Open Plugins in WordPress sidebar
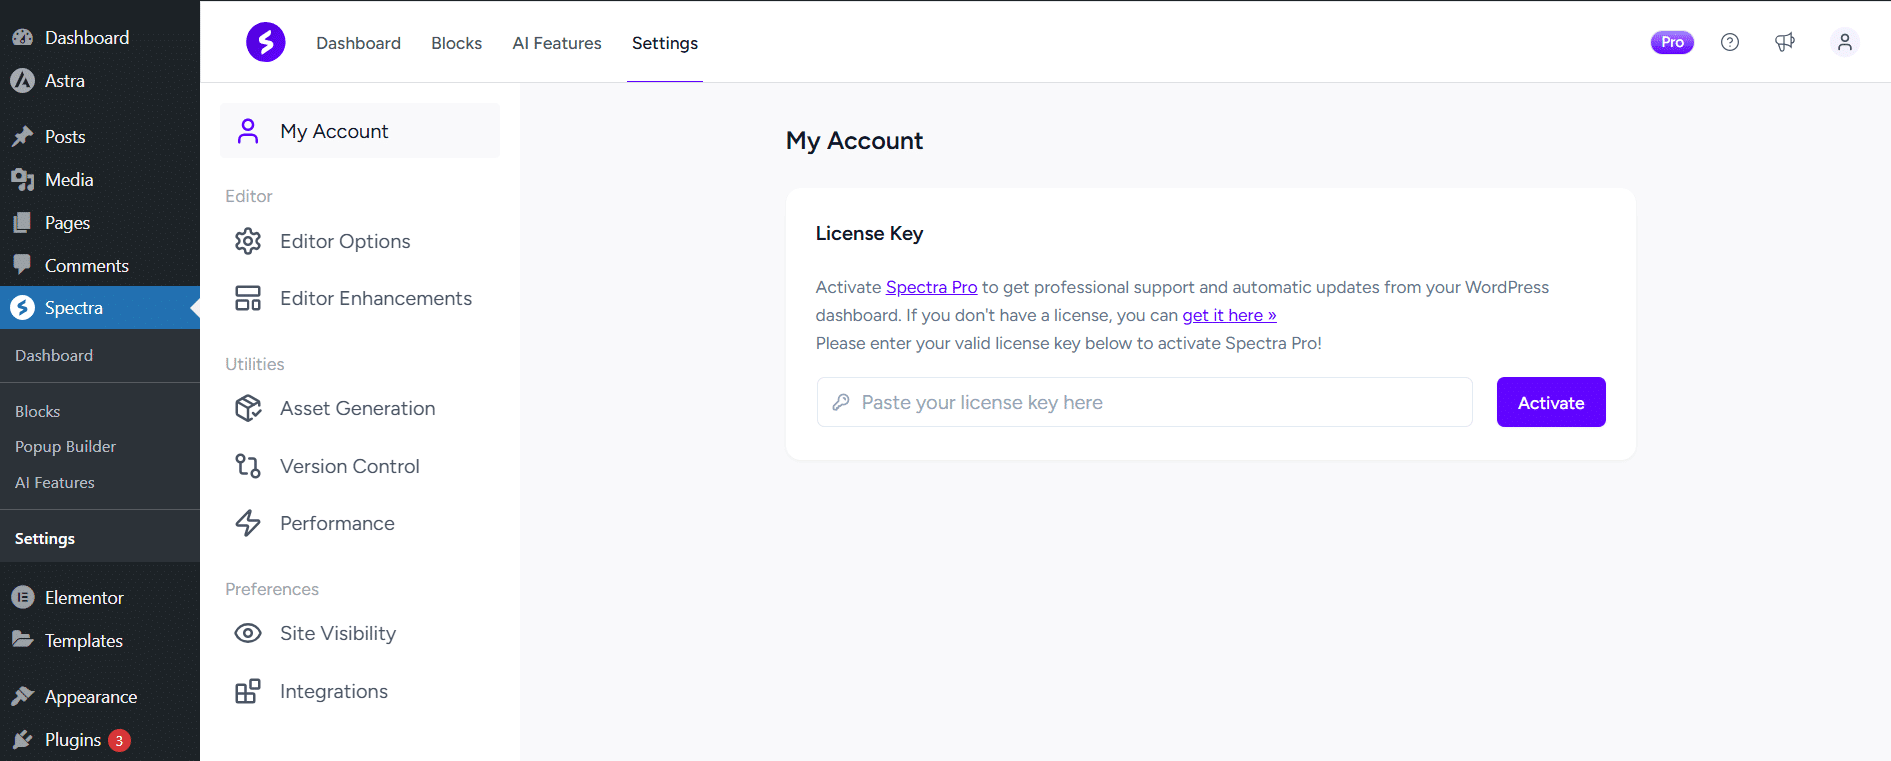1891x761 pixels. click(73, 740)
